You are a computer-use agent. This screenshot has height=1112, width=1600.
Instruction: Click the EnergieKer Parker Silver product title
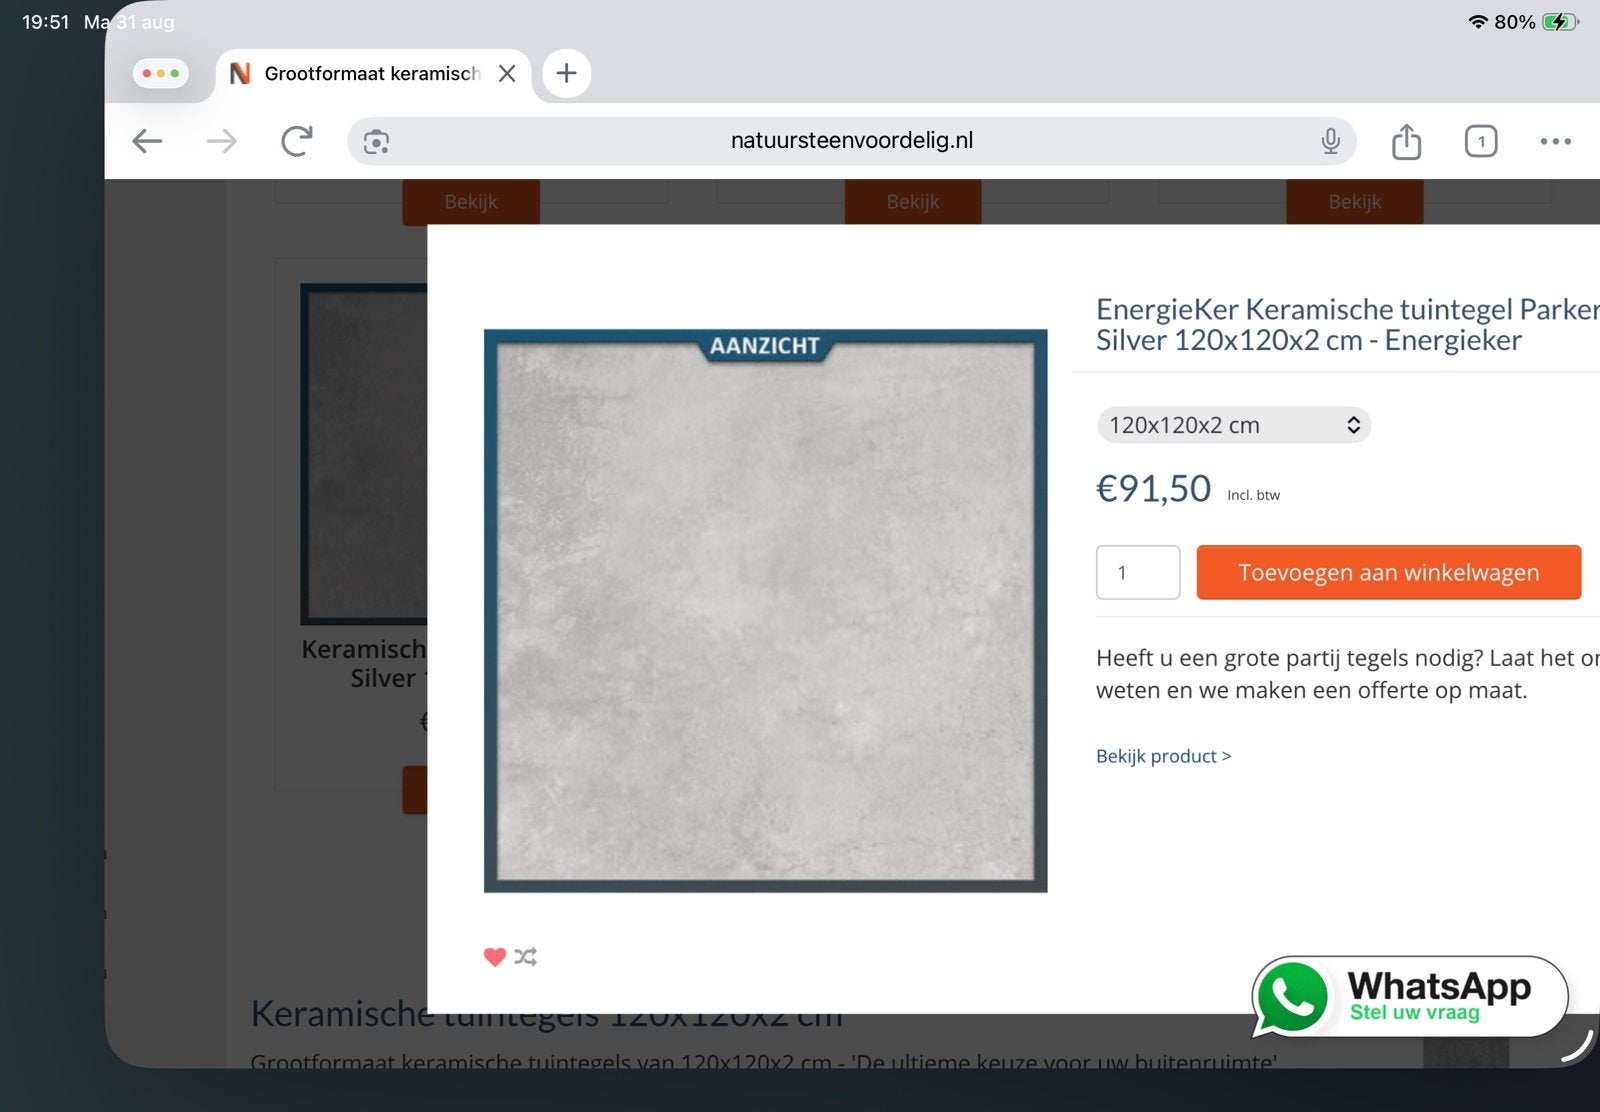tap(1347, 324)
